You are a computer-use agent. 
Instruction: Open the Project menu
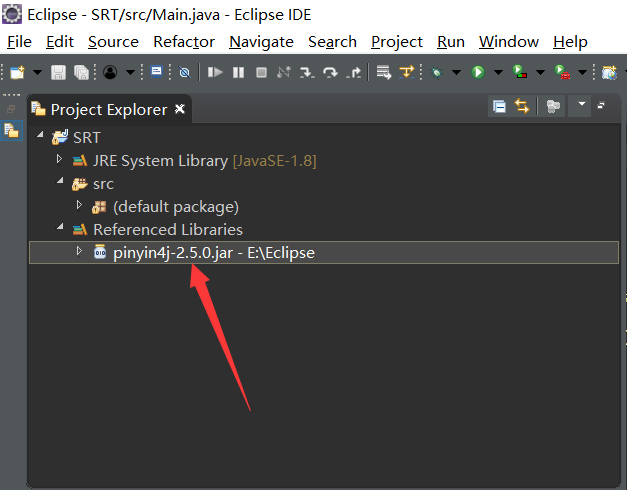(397, 42)
